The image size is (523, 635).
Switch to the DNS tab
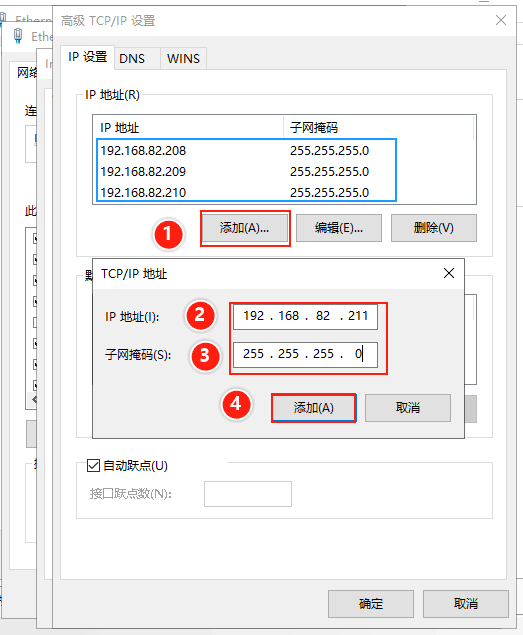pos(132,59)
